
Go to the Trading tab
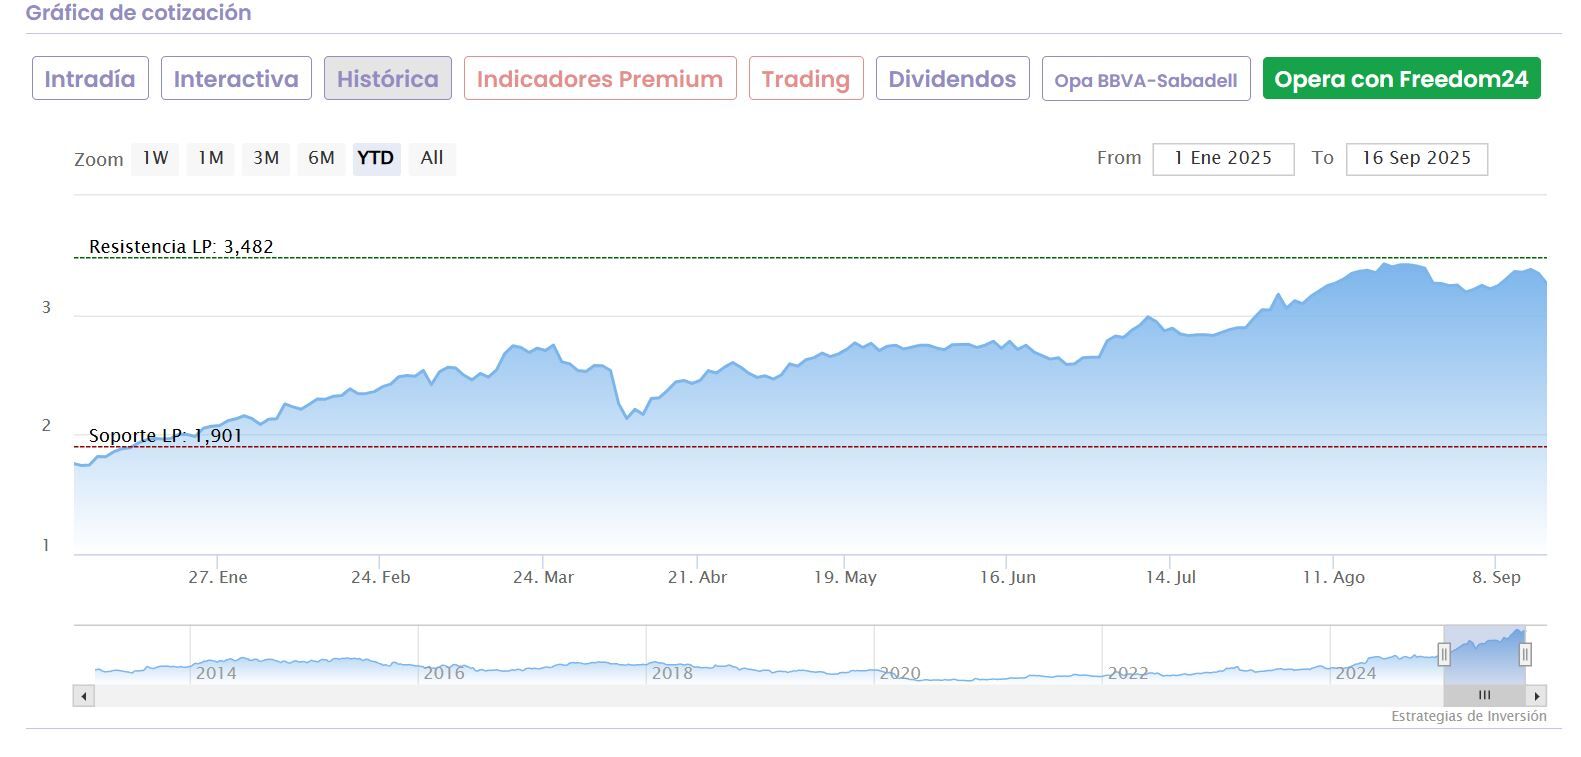806,79
